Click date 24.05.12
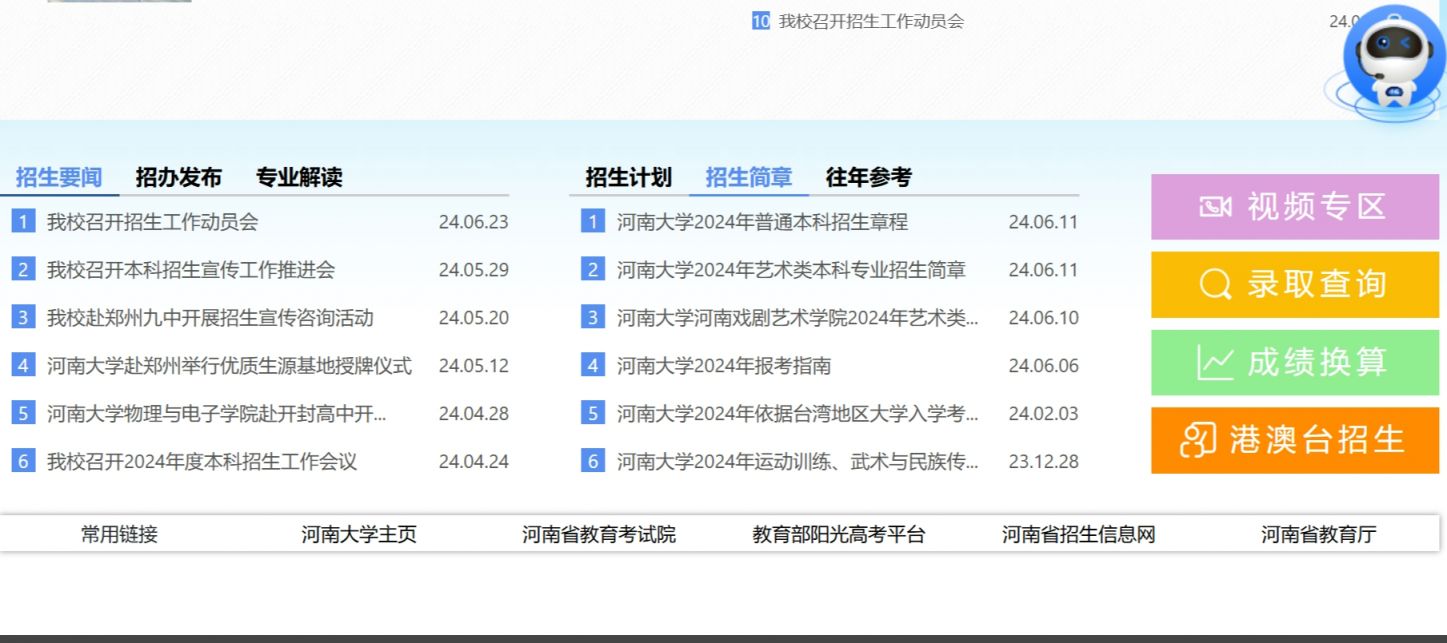The height and width of the screenshot is (643, 1447). click(x=474, y=366)
